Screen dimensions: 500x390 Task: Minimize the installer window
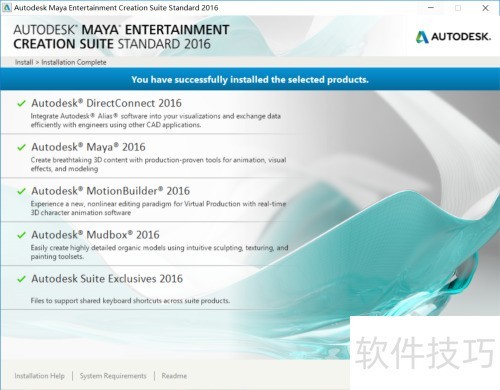click(x=431, y=7)
